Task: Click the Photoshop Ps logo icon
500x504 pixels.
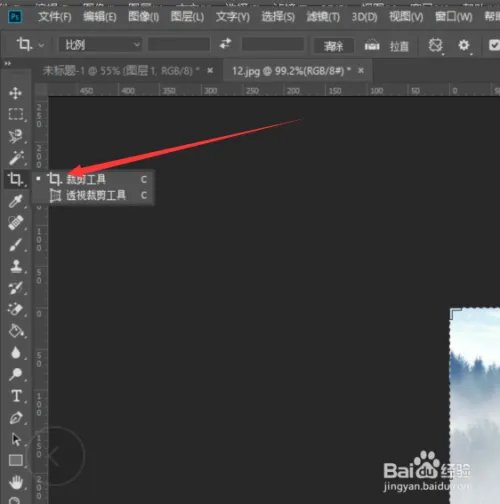Action: [x=15, y=16]
